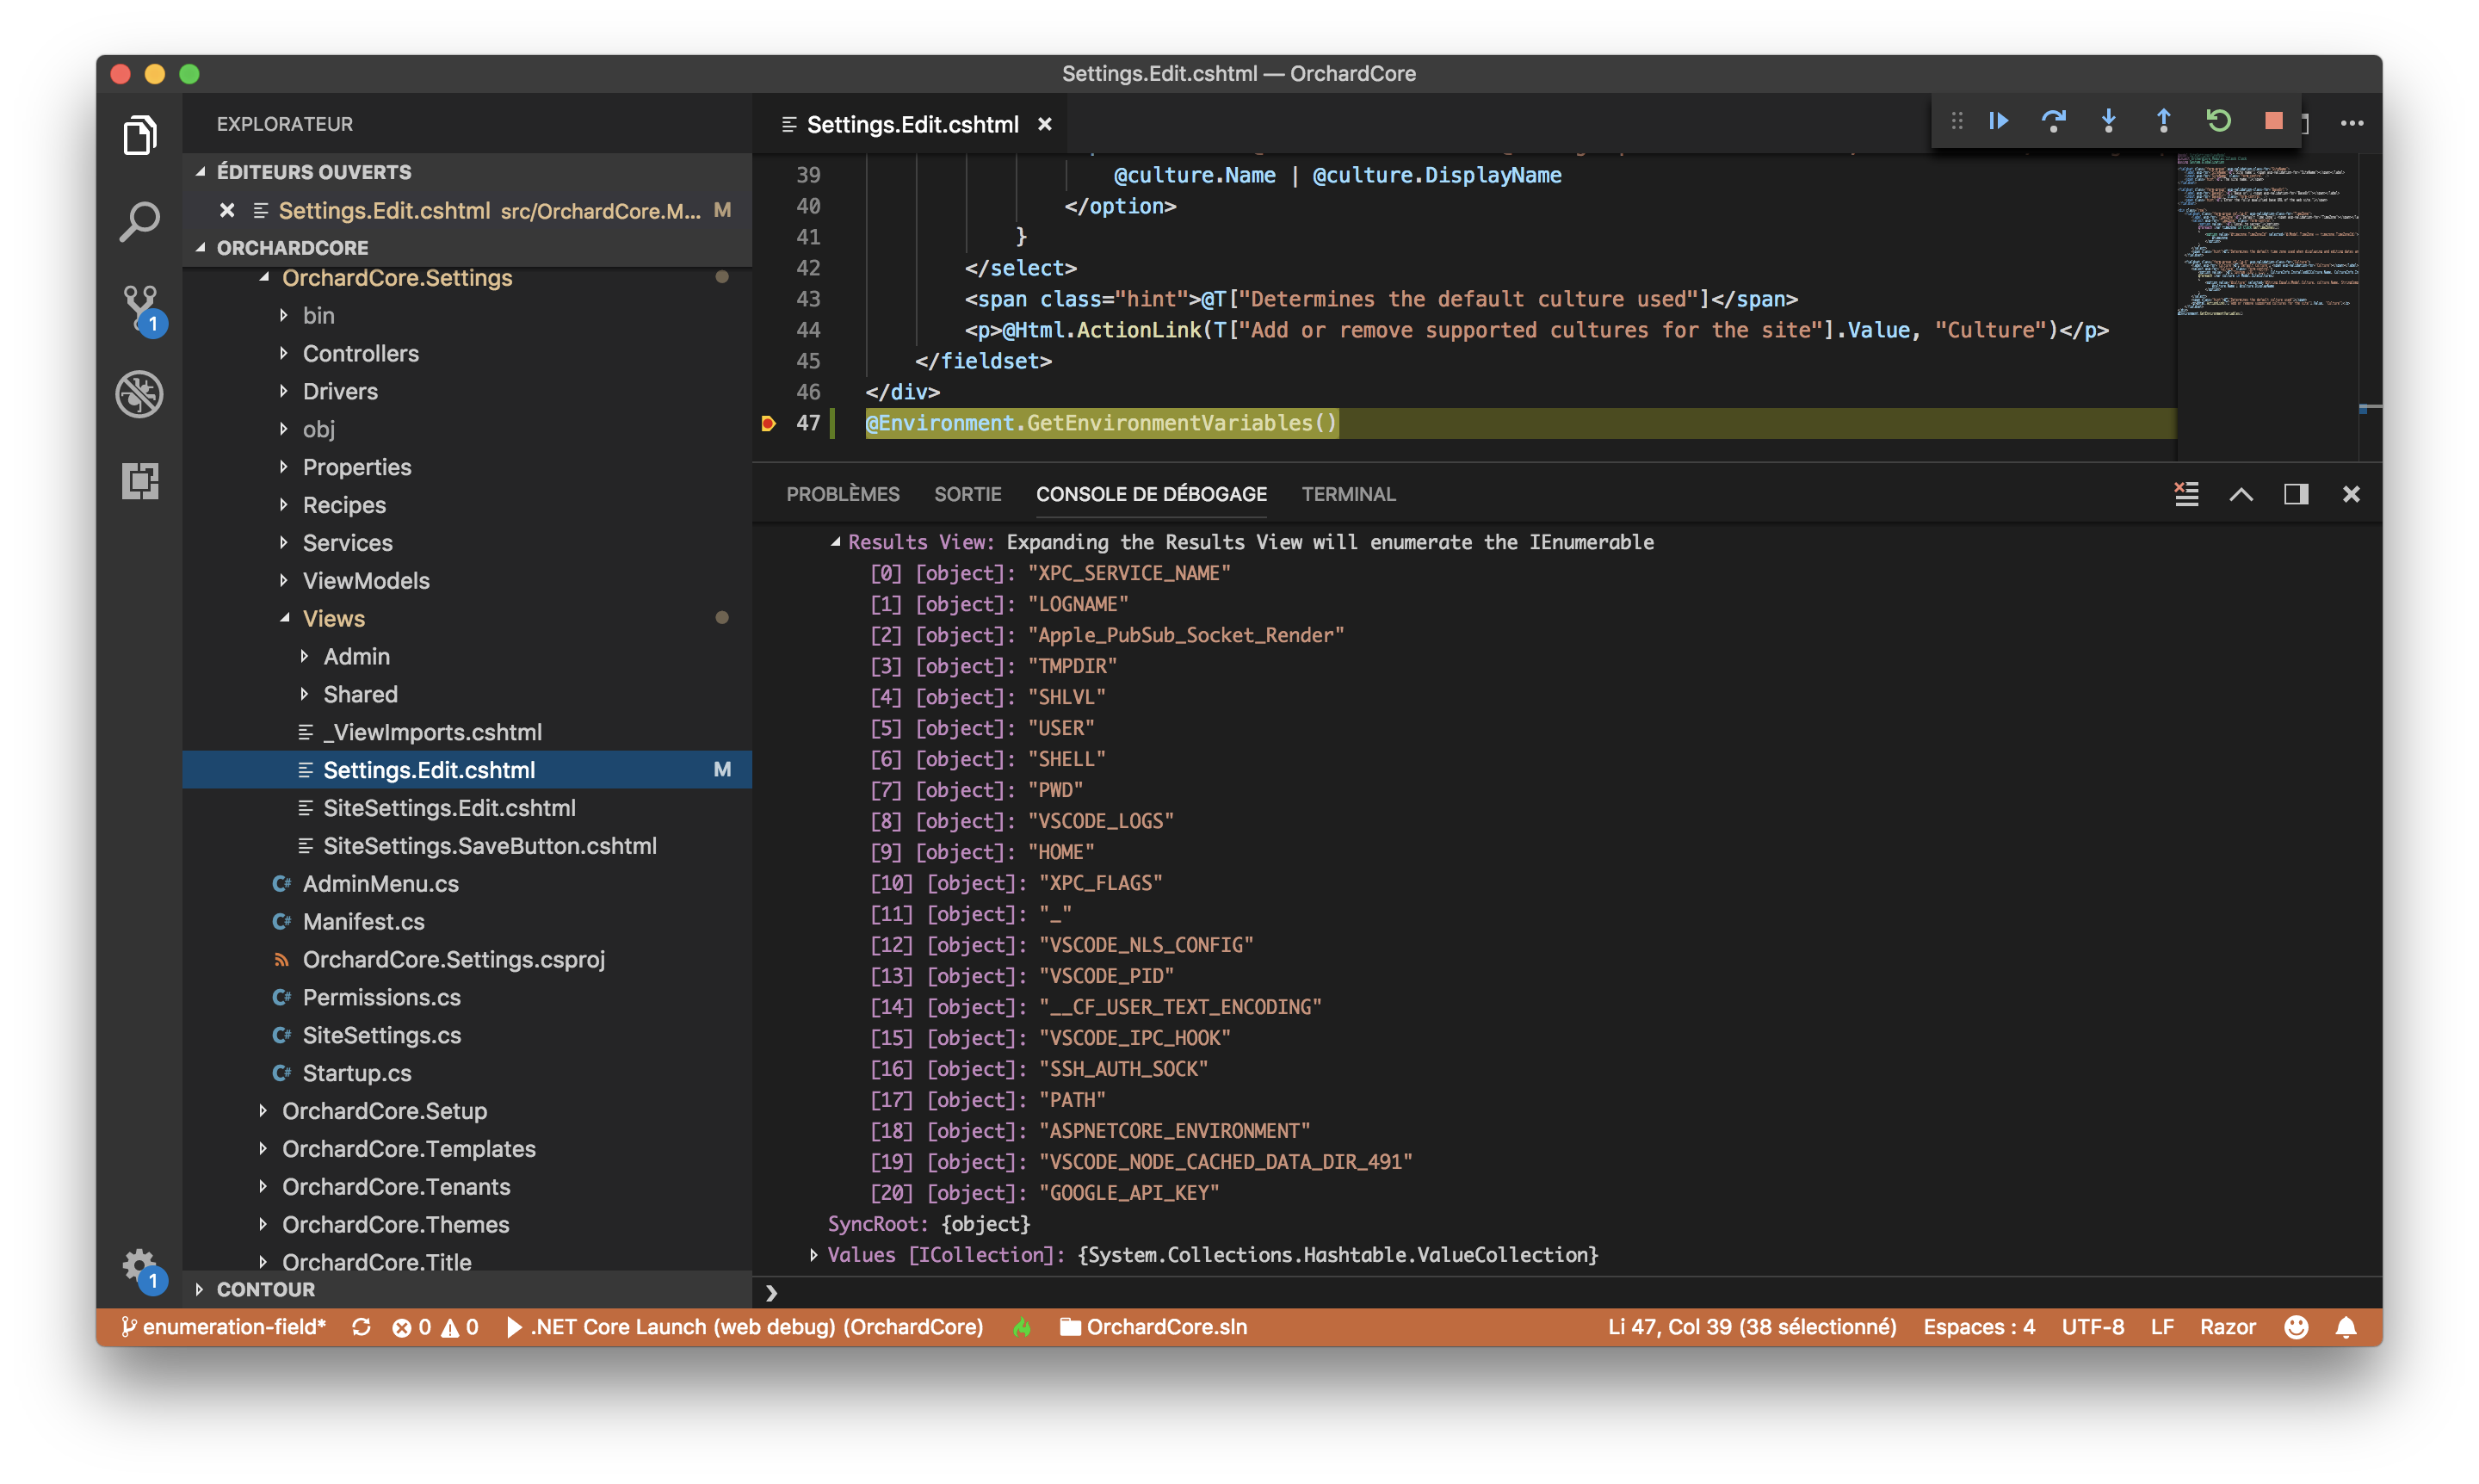
Task: Open the Problèmes tab
Action: (x=843, y=493)
